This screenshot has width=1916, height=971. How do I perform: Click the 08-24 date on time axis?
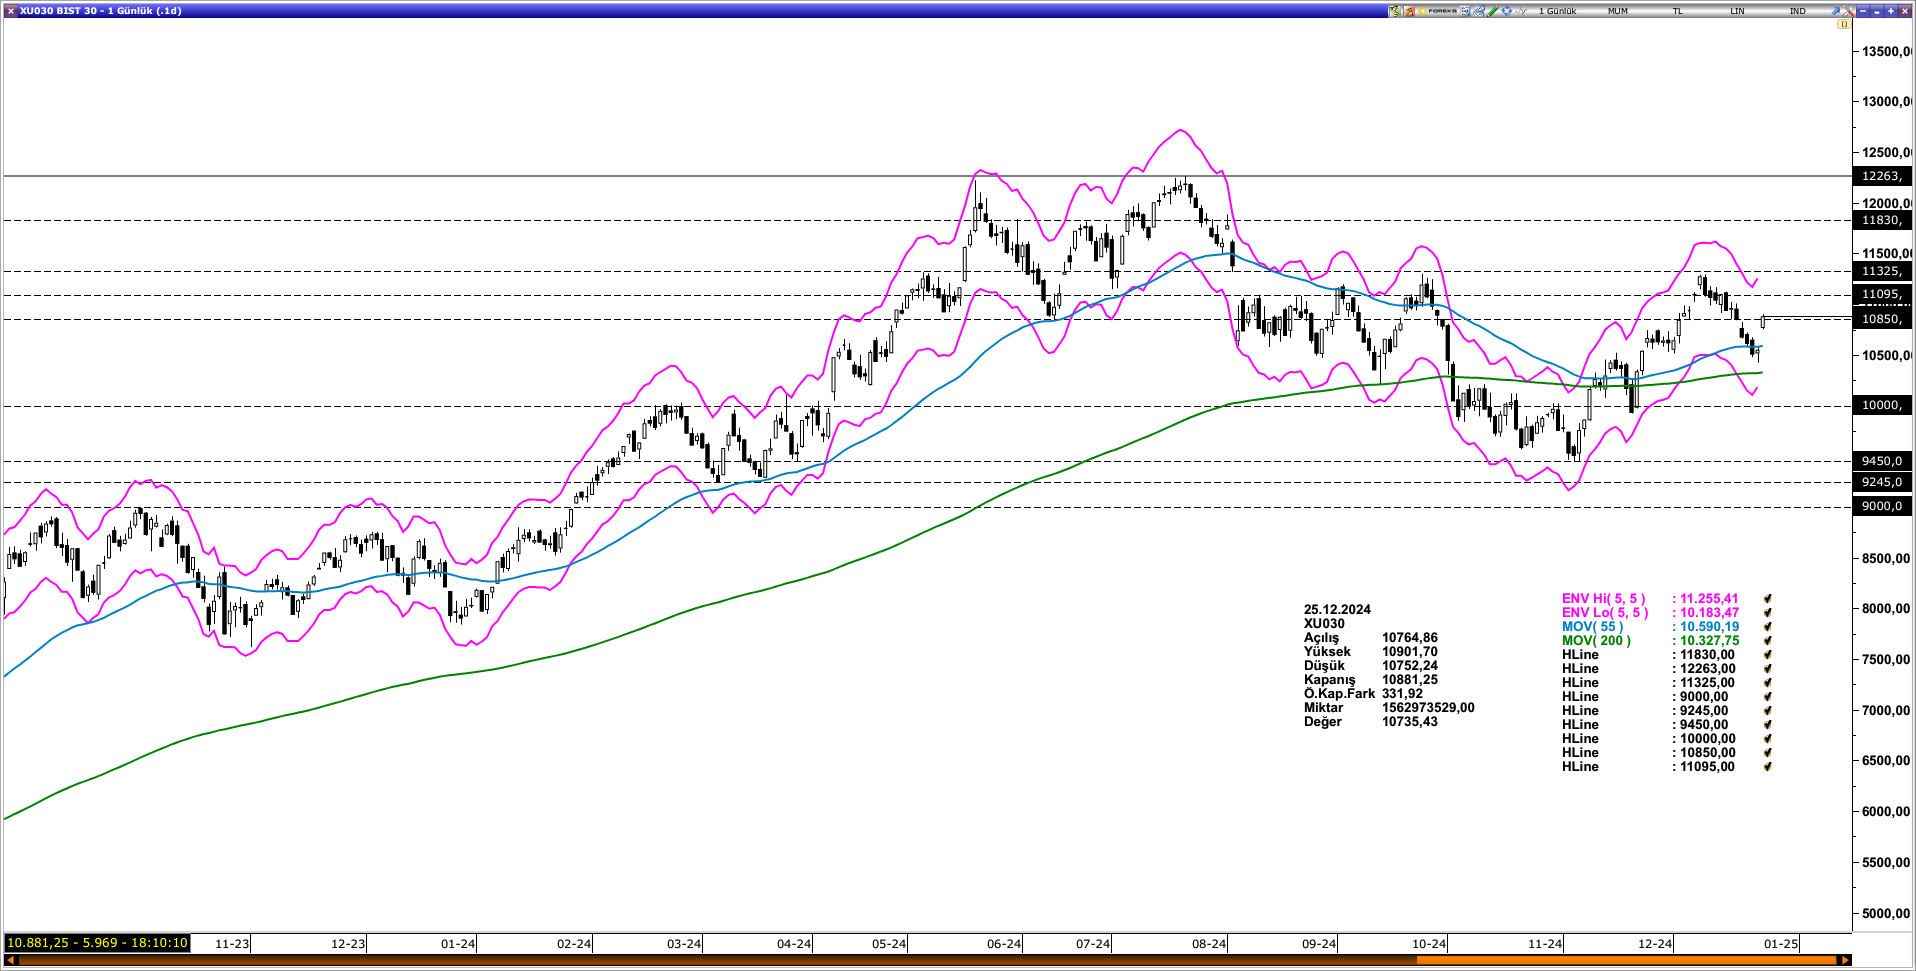tap(1209, 944)
